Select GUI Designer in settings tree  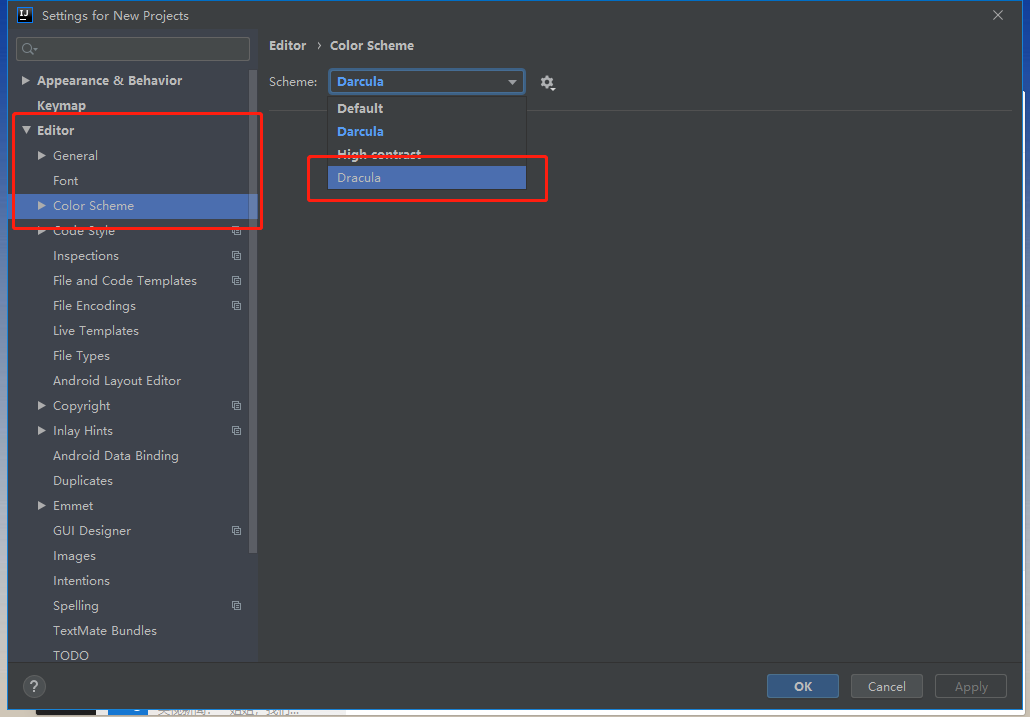tap(92, 530)
